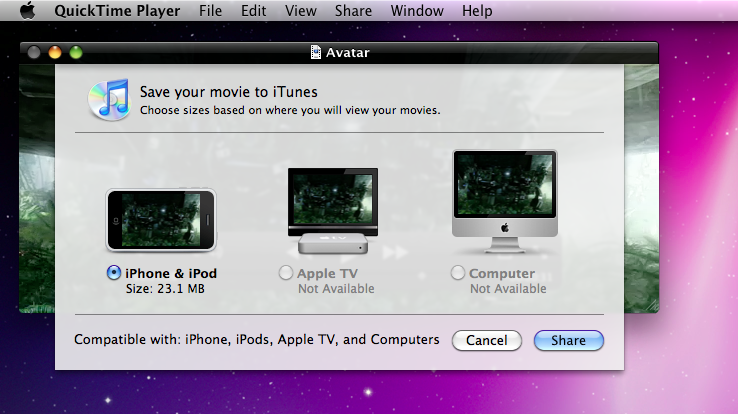Viewport: 738px width, 414px height.
Task: Click 'Not Available' under Computer
Action: coord(508,289)
